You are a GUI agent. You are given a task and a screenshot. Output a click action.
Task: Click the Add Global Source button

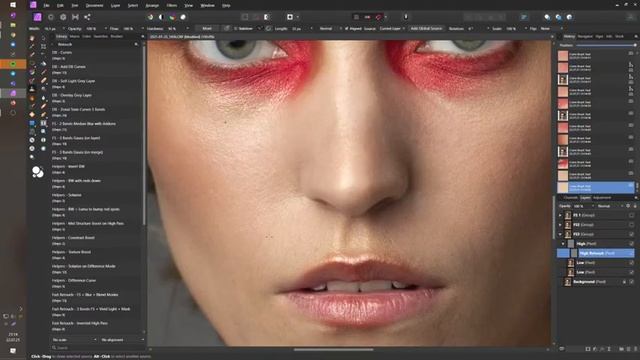(426, 29)
